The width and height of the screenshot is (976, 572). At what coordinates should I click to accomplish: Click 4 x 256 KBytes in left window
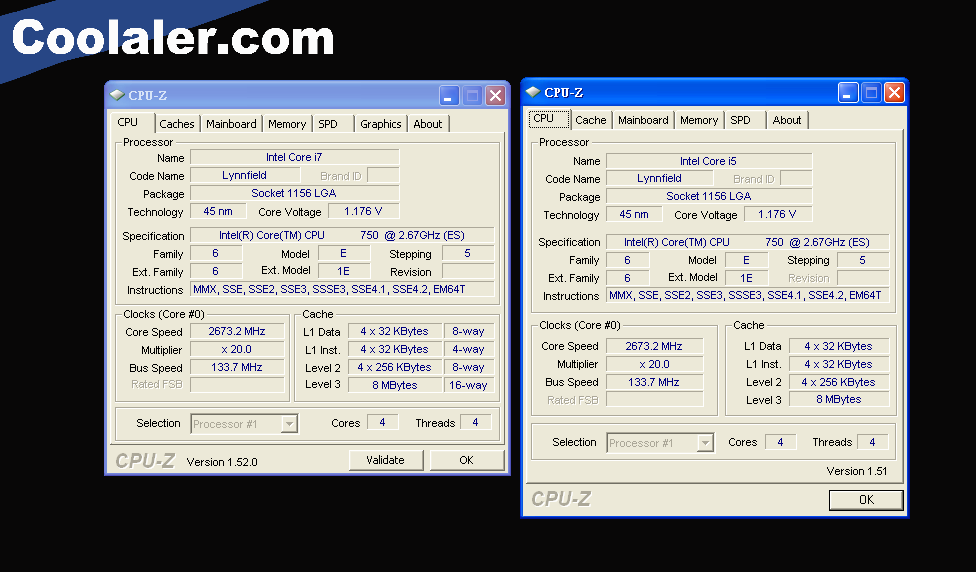[x=395, y=367]
